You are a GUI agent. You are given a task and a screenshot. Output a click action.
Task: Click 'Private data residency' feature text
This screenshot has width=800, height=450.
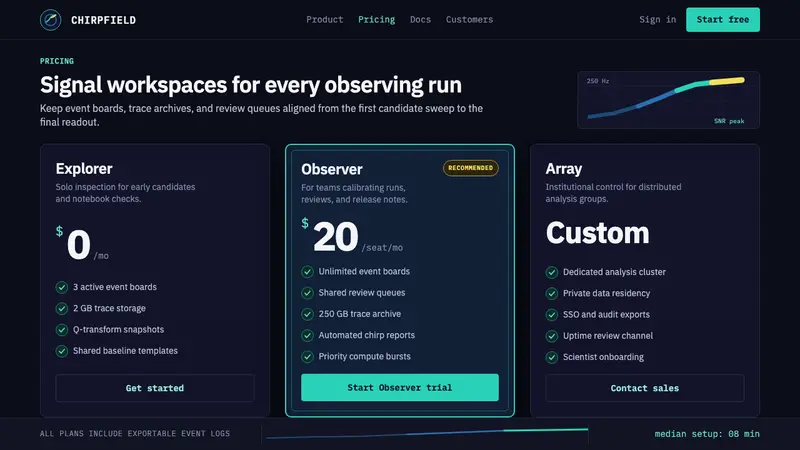606,293
